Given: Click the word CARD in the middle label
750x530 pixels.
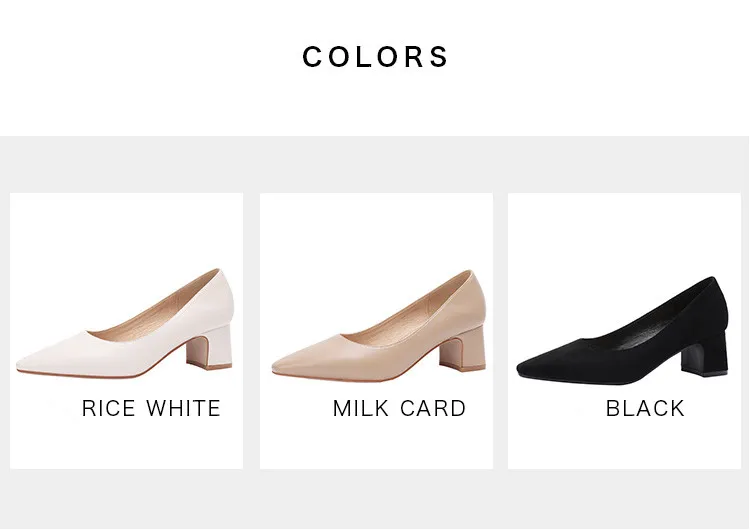Looking at the screenshot, I should (x=433, y=409).
